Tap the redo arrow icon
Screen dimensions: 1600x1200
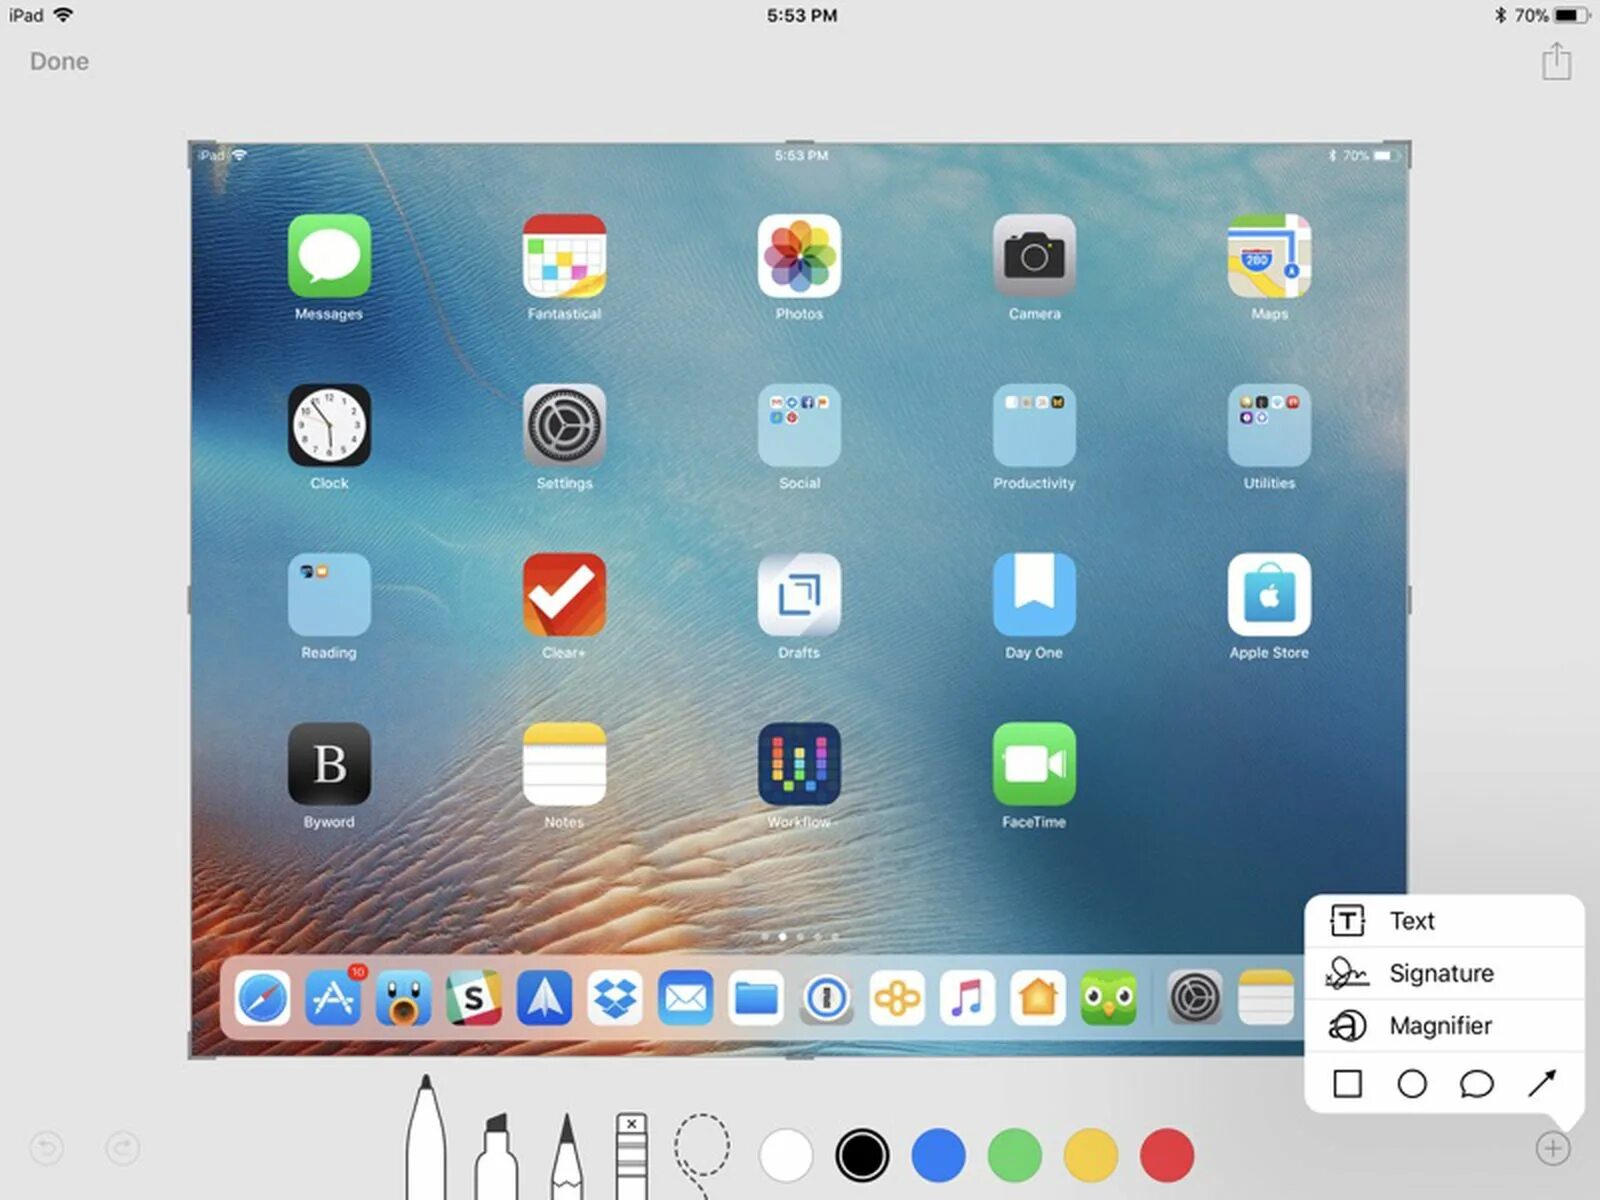click(x=120, y=1148)
